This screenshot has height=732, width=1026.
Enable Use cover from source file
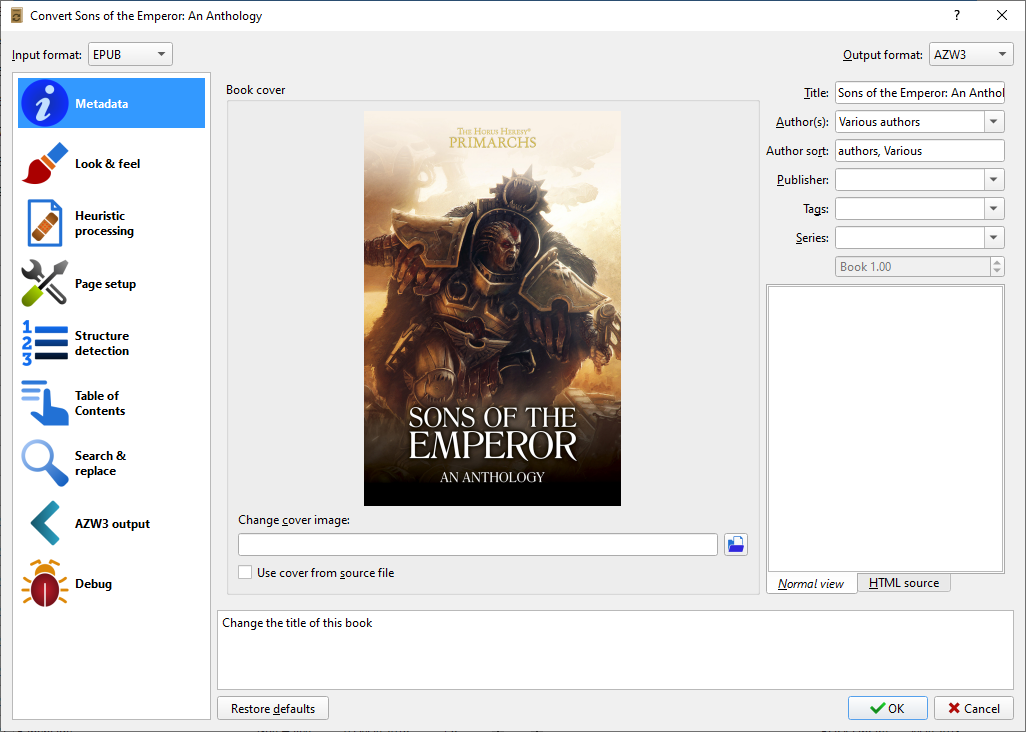(x=245, y=573)
